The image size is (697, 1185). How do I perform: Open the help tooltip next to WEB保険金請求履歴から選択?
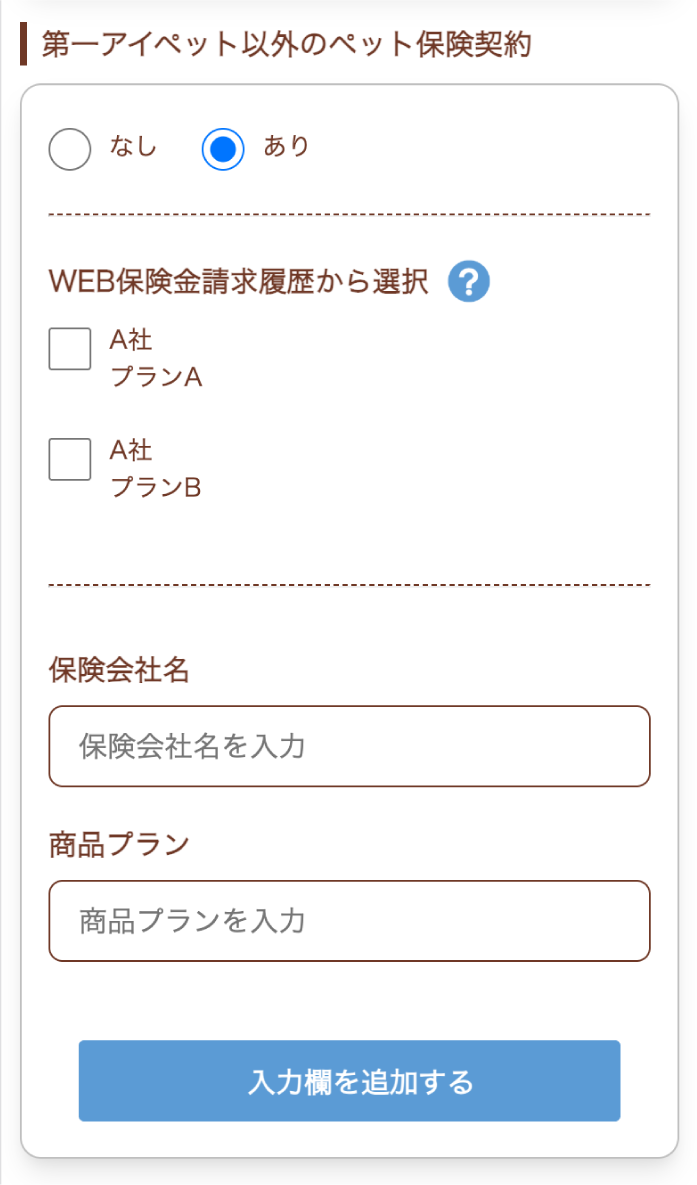(x=467, y=282)
